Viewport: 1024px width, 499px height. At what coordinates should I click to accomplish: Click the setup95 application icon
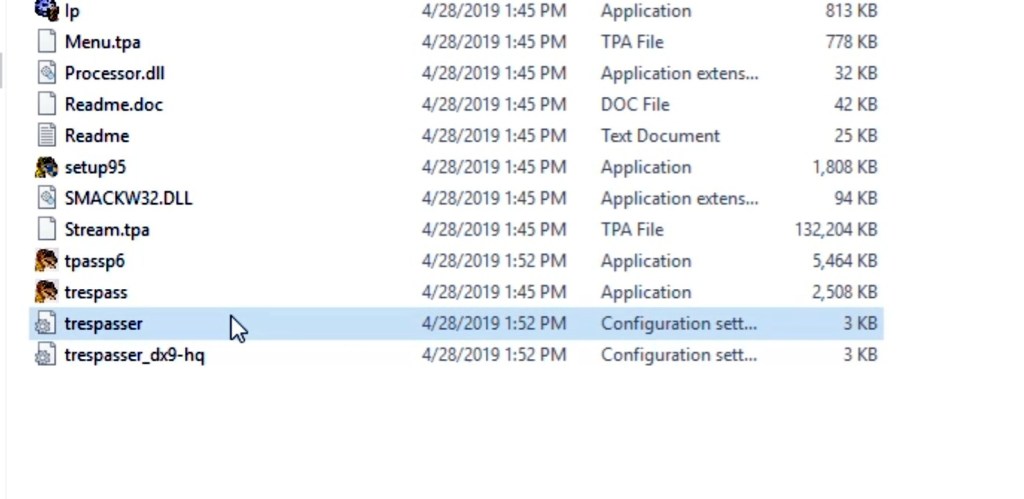point(46,167)
